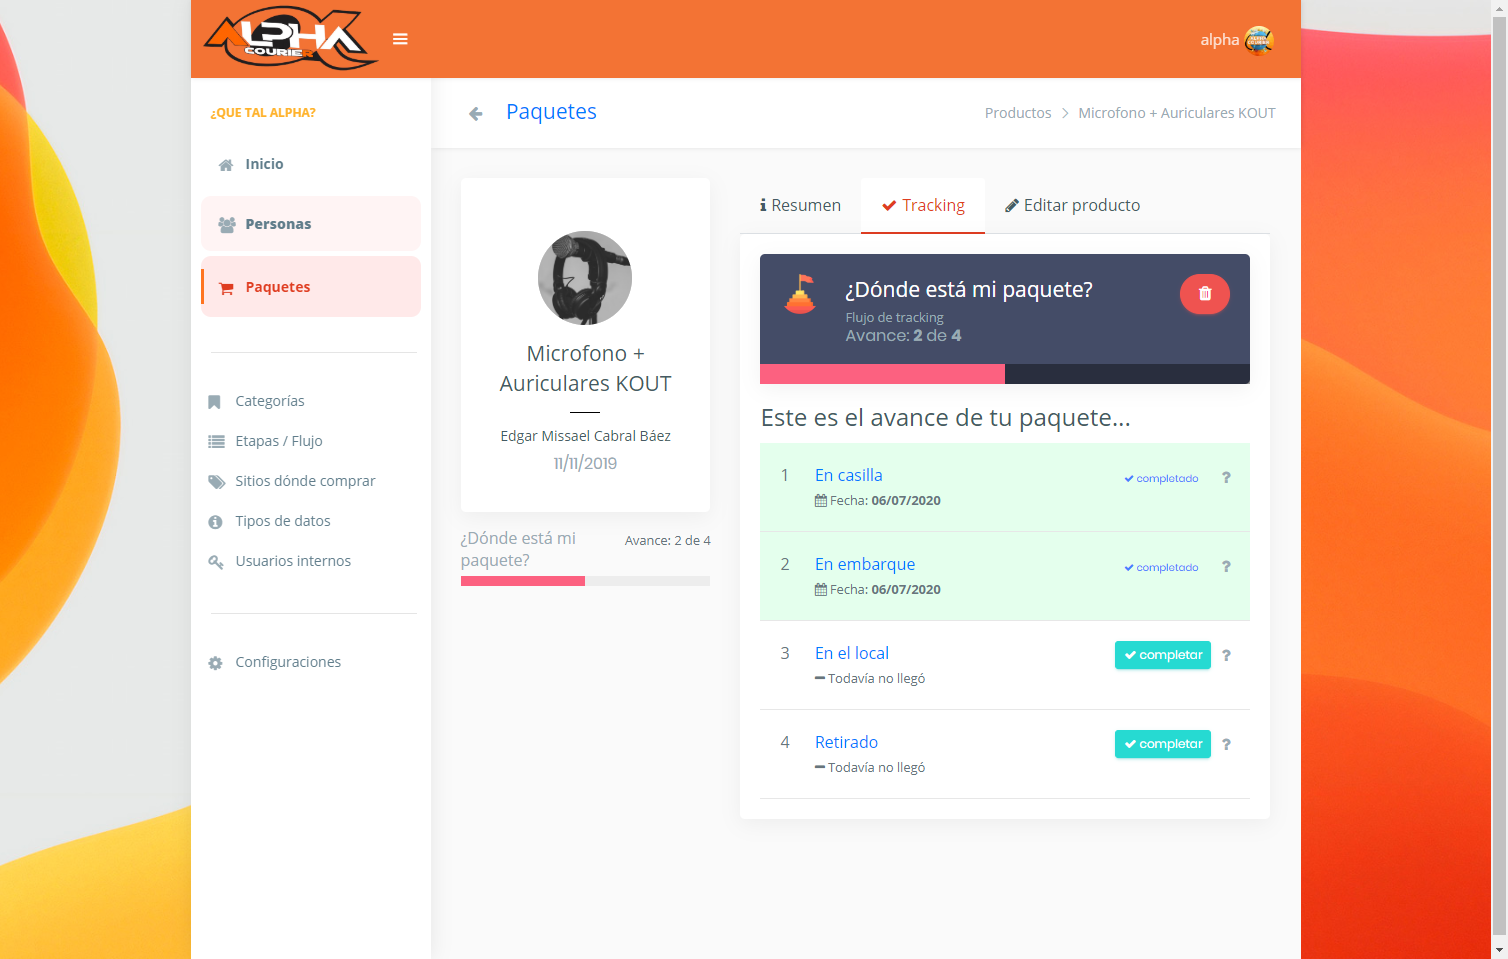The image size is (1508, 959).
Task: Open Categorías in the sidebar
Action: coord(269,401)
